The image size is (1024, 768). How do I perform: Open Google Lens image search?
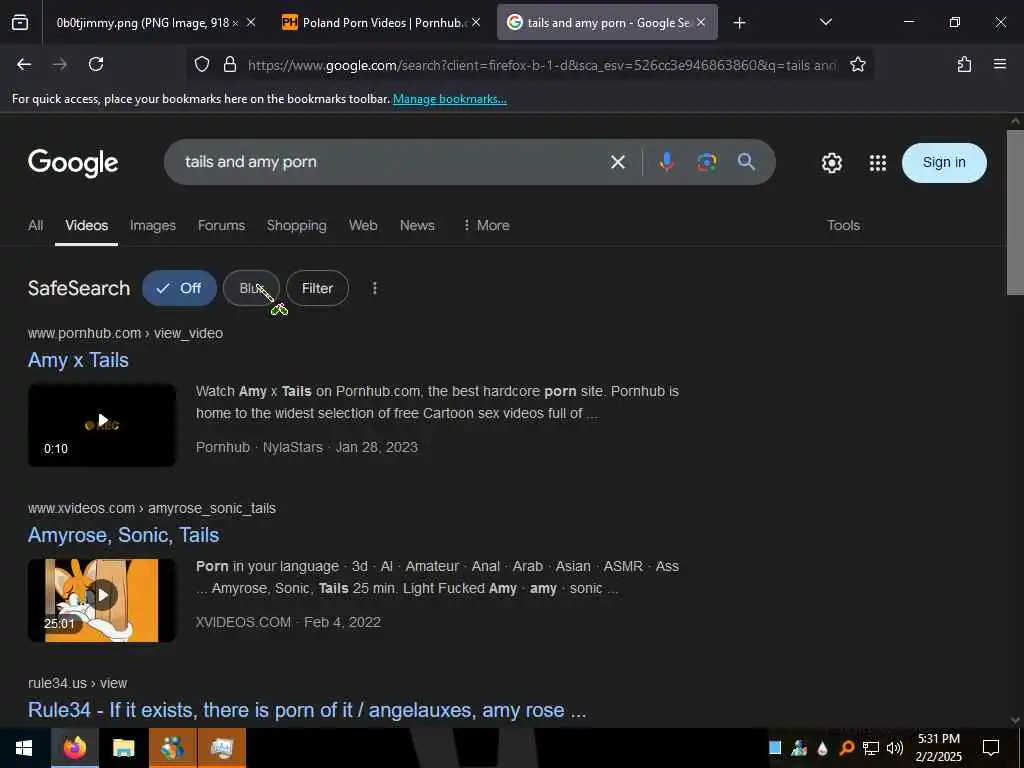(706, 162)
